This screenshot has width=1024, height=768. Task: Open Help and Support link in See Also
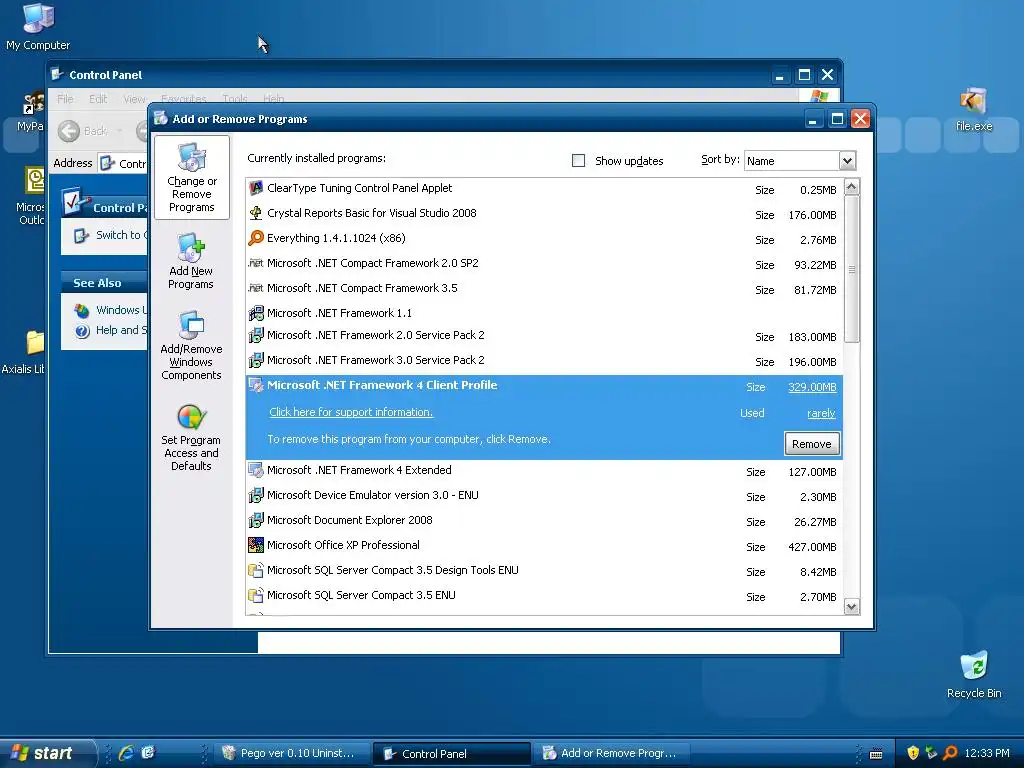pyautogui.click(x=111, y=330)
